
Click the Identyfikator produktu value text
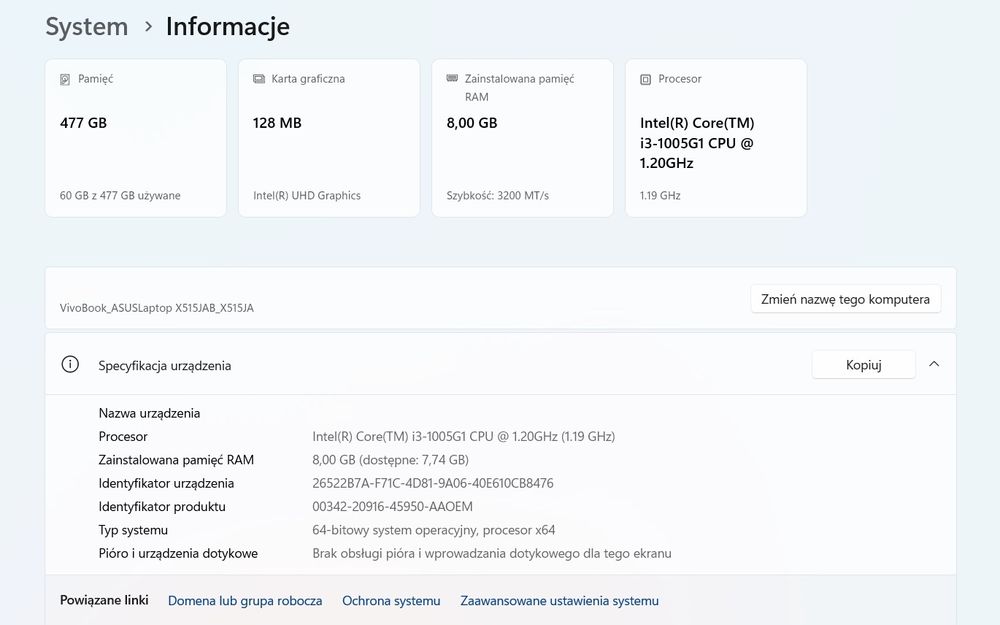tap(392, 507)
